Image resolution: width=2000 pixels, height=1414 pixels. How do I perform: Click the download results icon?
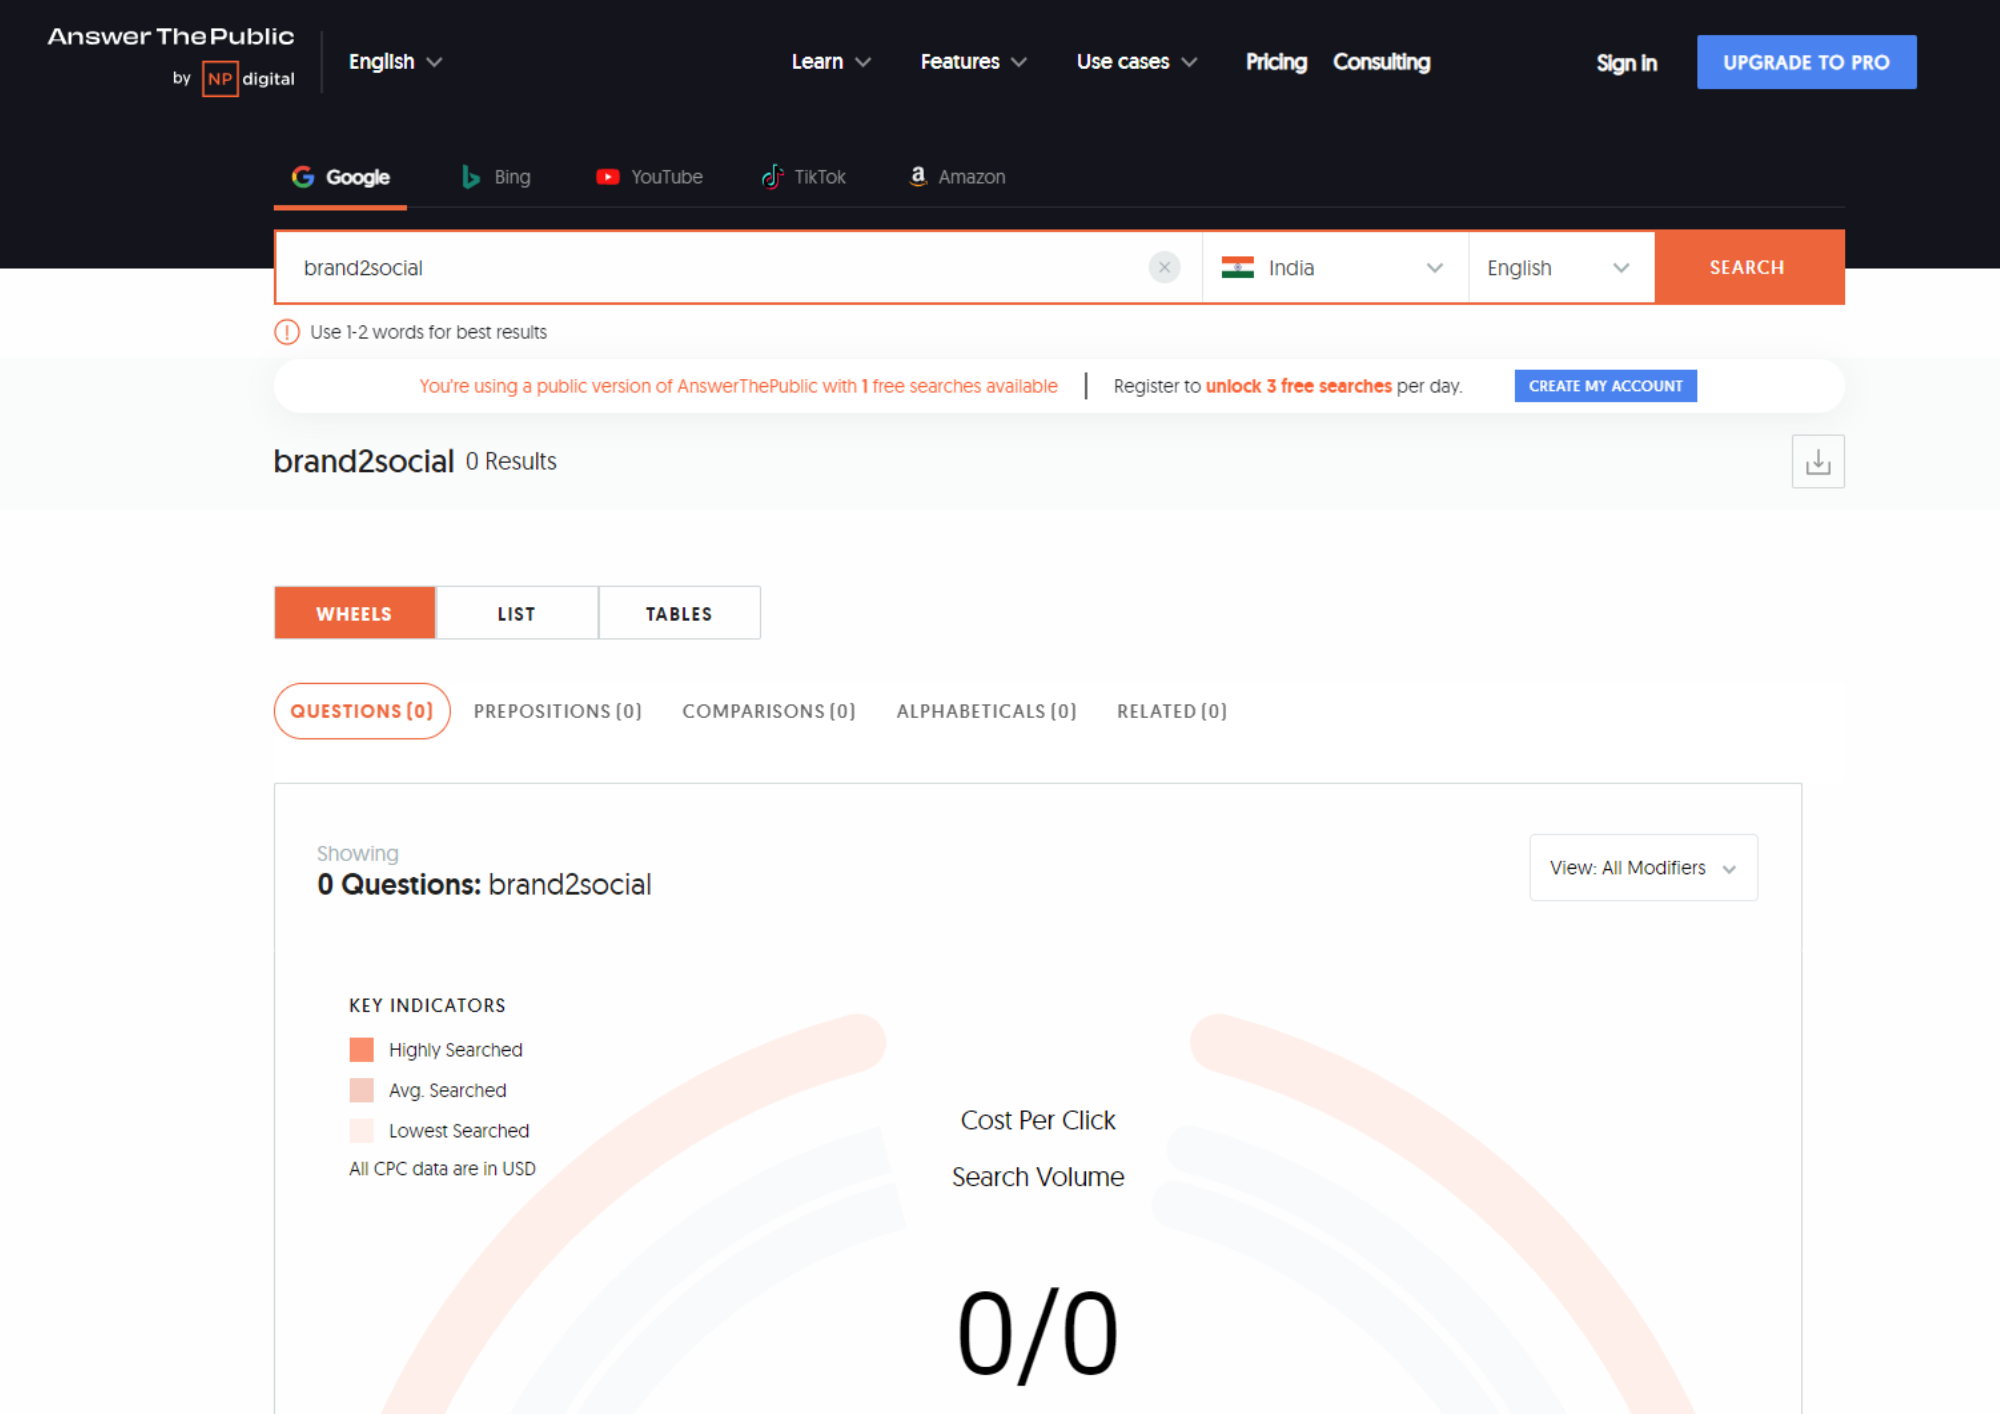click(x=1817, y=462)
